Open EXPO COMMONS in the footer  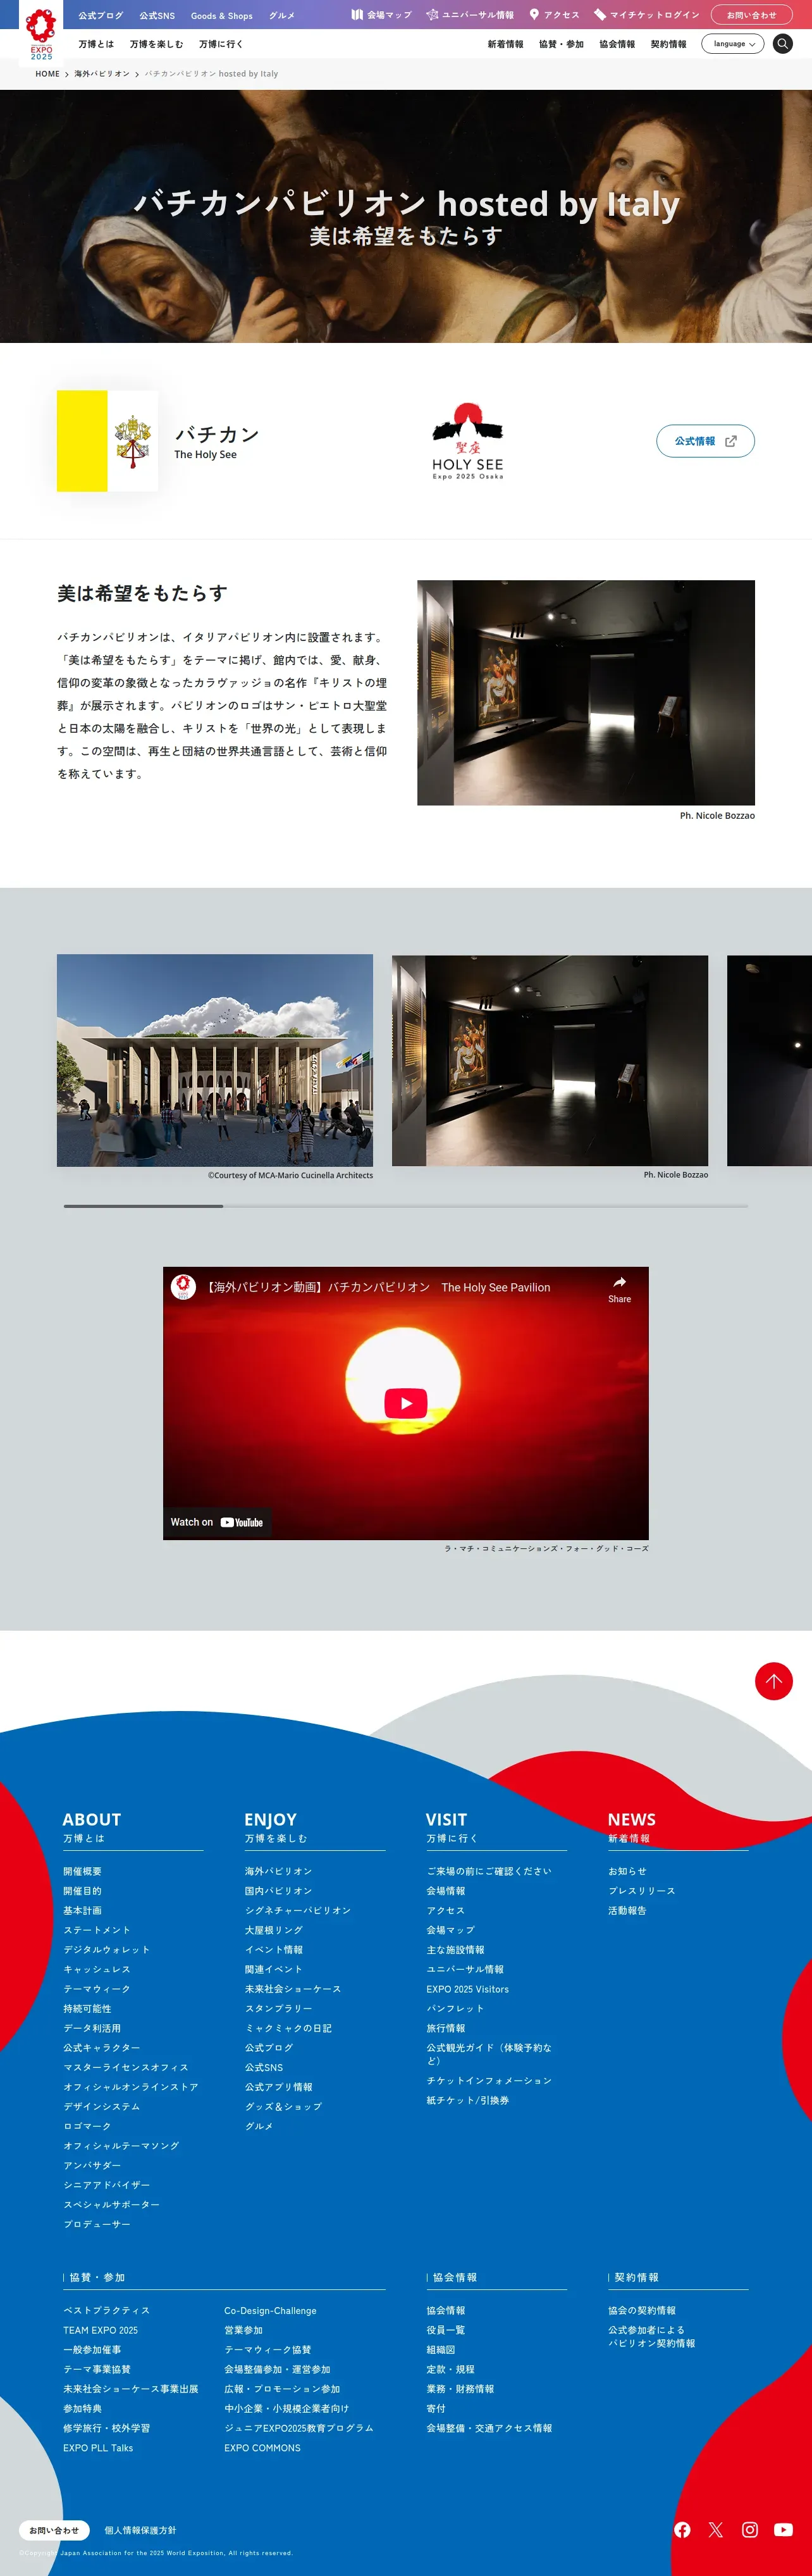coord(262,2448)
